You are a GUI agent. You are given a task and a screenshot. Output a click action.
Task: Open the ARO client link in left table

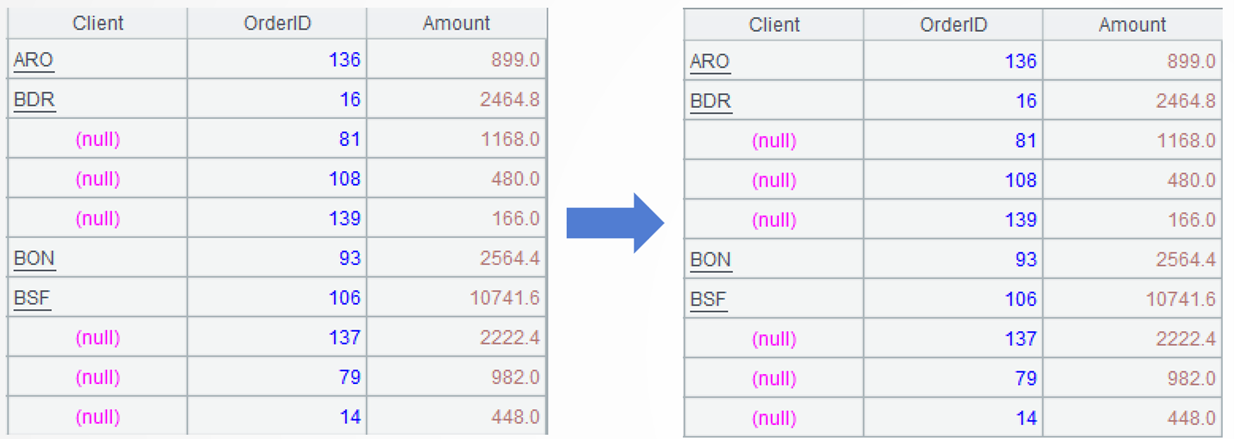point(33,60)
